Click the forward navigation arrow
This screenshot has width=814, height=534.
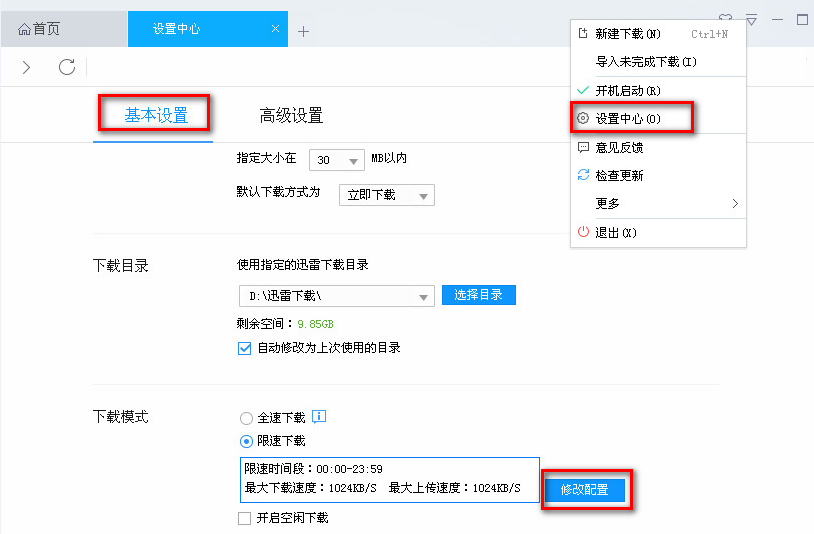point(26,67)
